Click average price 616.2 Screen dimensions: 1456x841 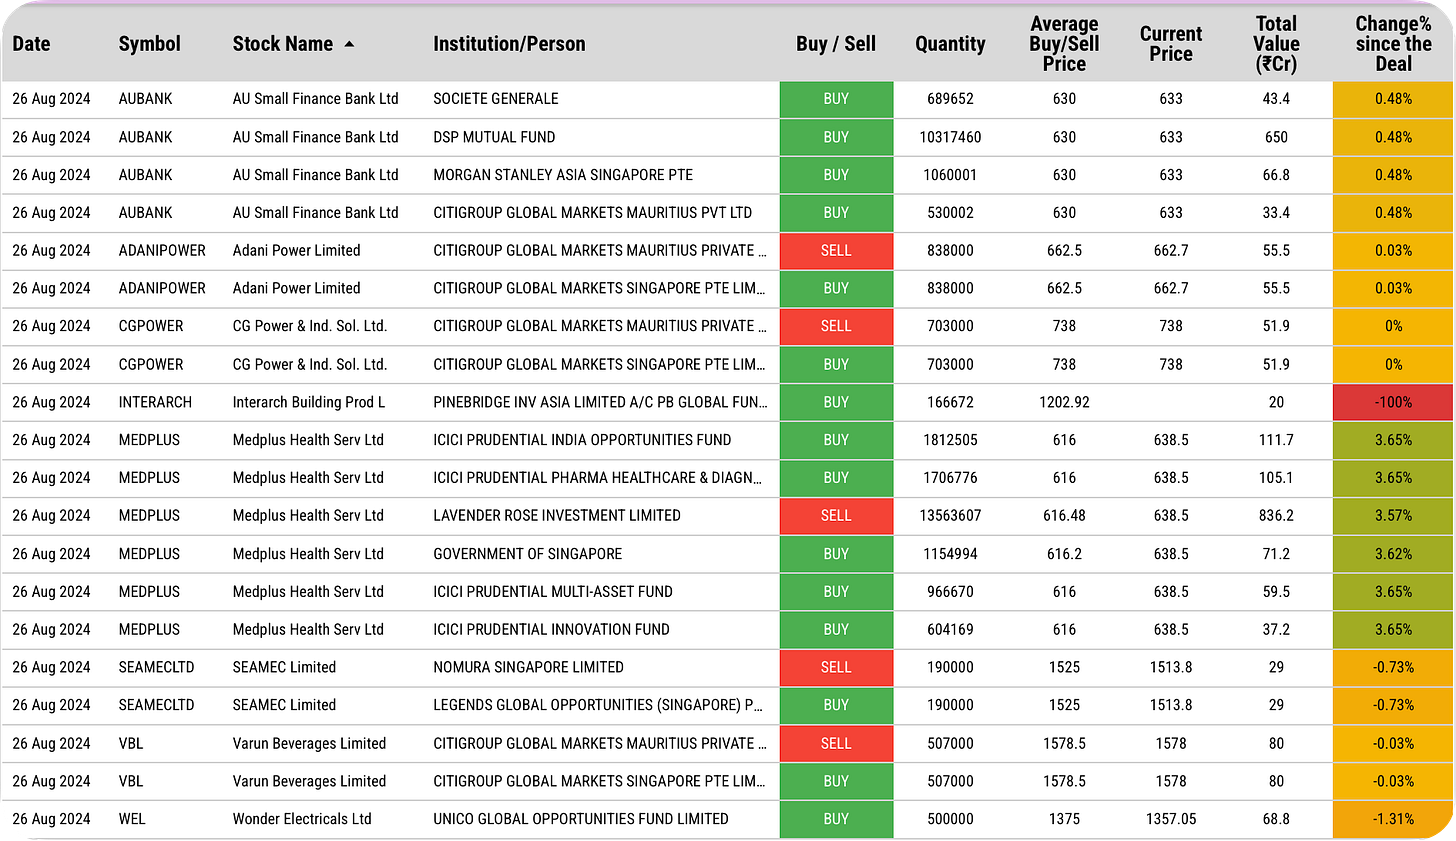[x=1064, y=553]
